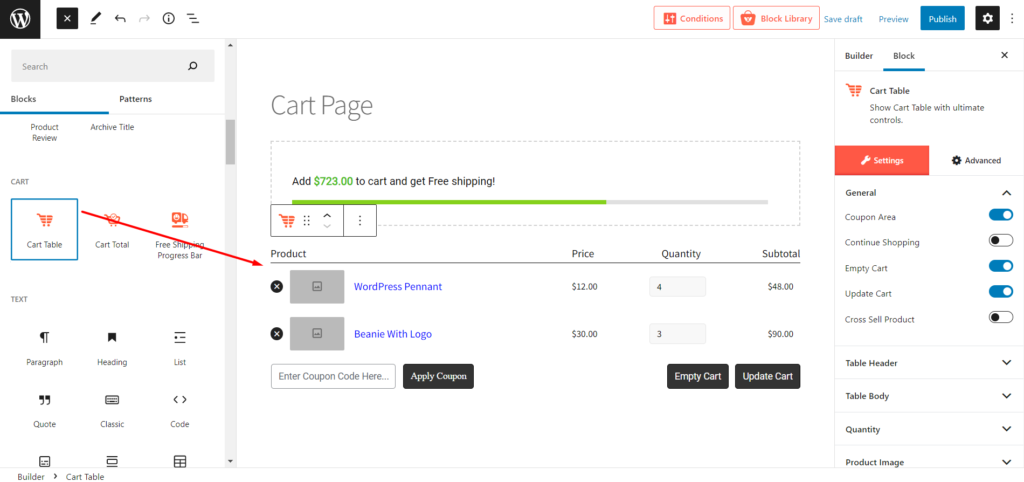The height and width of the screenshot is (482, 1024).
Task: Expand the Table Body section
Action: pos(929,396)
